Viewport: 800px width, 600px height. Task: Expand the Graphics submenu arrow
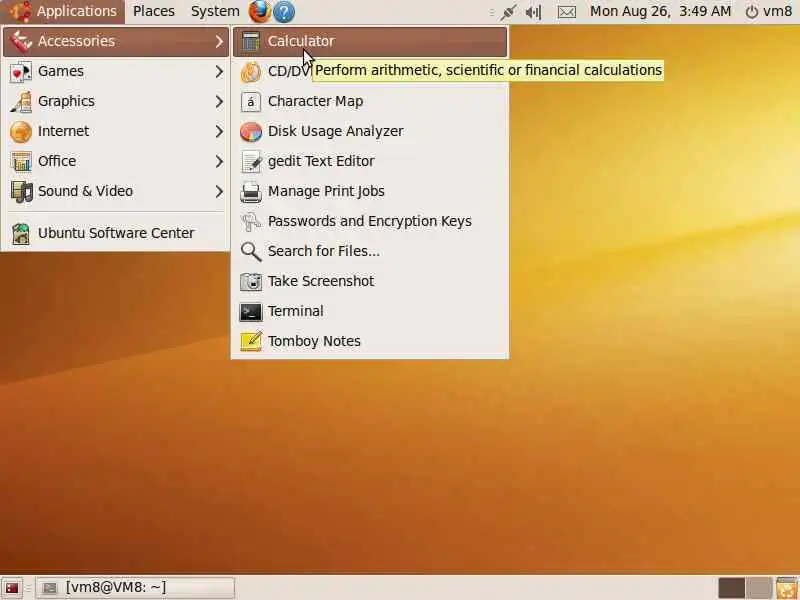(219, 102)
